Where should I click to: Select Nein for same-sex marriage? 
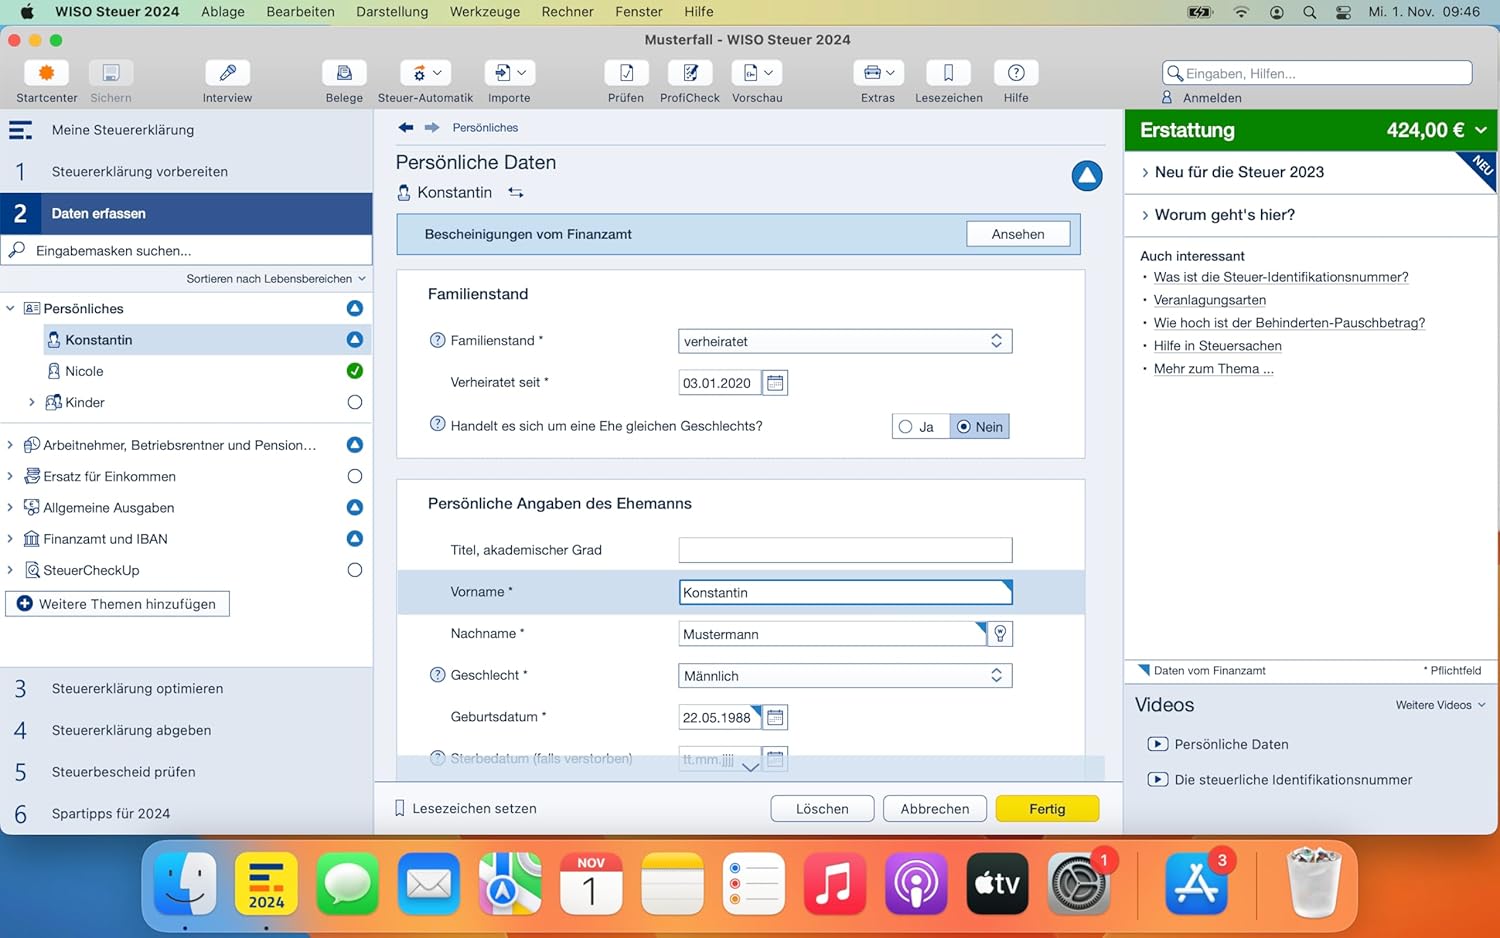[979, 427]
